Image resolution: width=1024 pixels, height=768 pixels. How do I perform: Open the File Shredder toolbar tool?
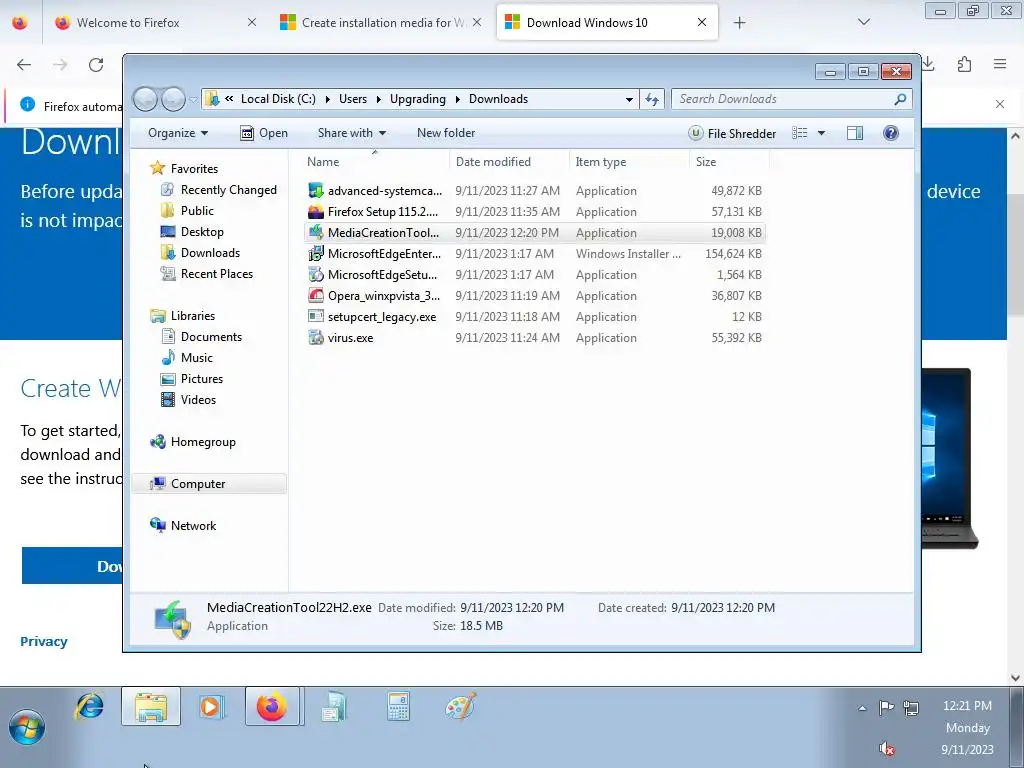point(732,133)
